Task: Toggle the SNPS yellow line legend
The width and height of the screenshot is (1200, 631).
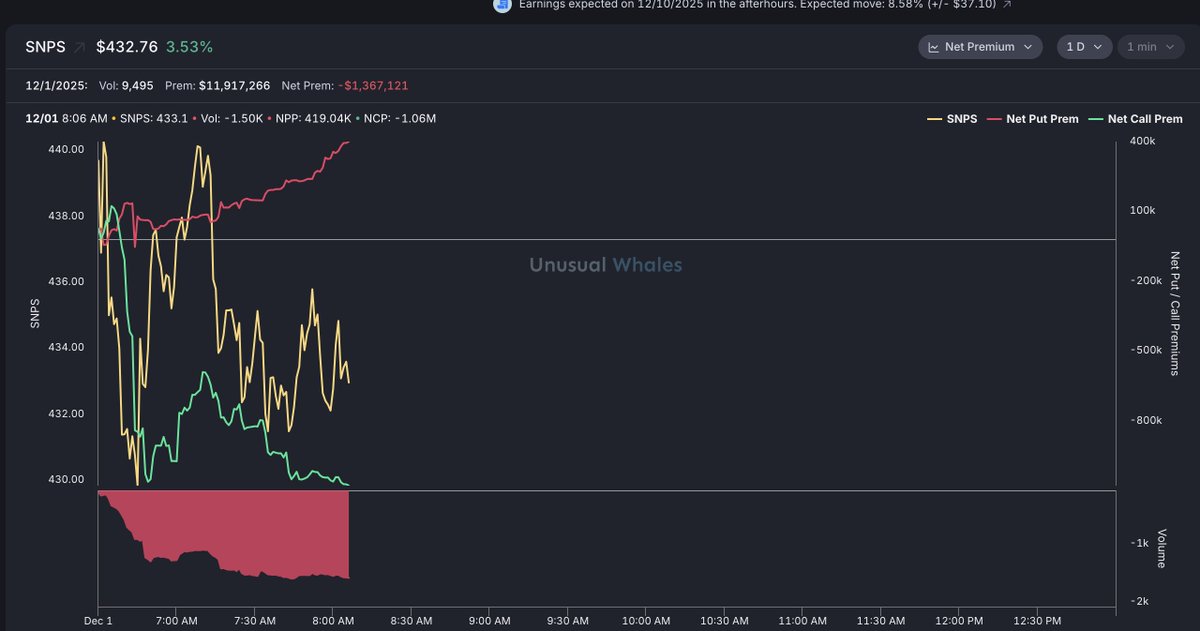Action: point(954,119)
